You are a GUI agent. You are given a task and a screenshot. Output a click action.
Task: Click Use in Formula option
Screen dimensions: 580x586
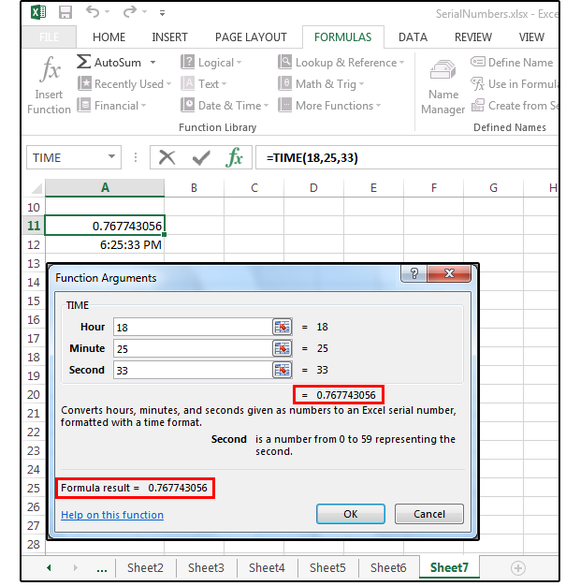514,84
